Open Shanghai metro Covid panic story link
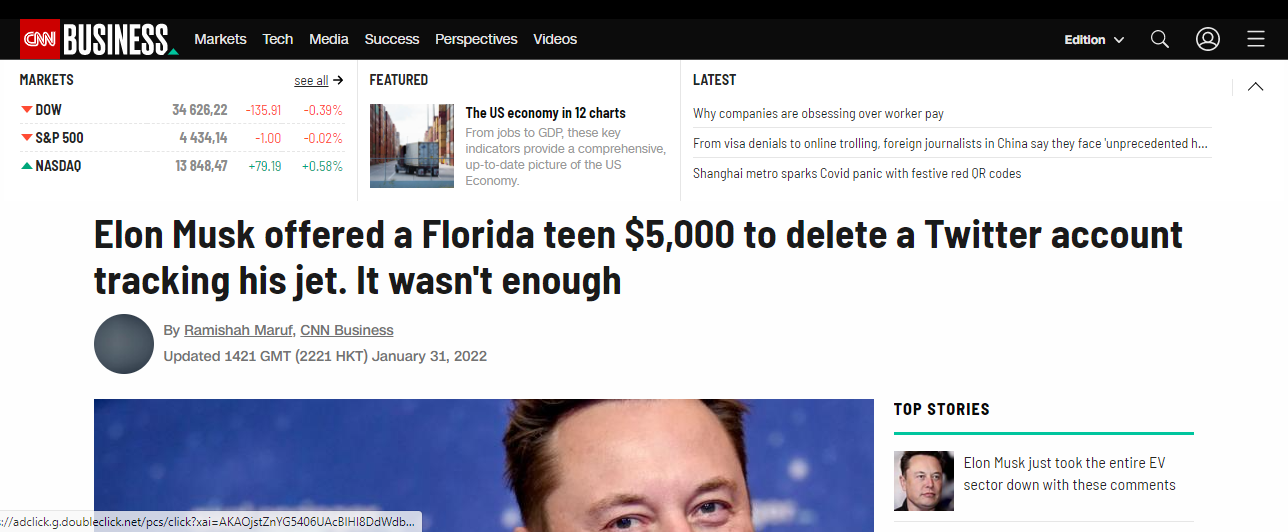The image size is (1288, 532). (857, 173)
